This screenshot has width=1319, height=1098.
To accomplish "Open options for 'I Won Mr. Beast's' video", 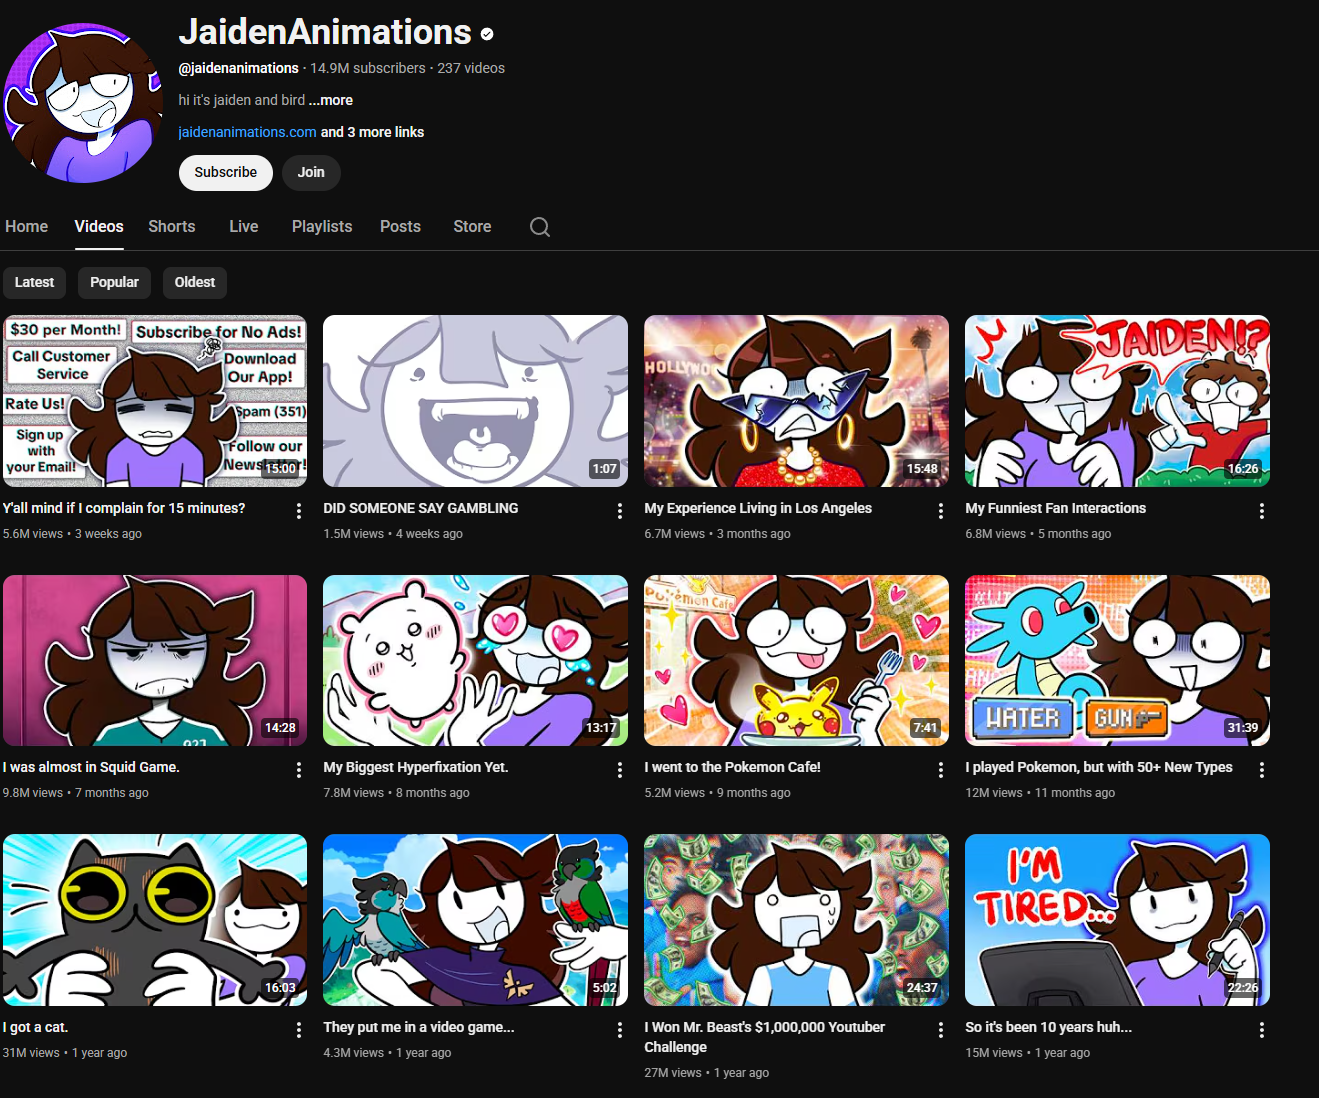I will [x=941, y=1030].
